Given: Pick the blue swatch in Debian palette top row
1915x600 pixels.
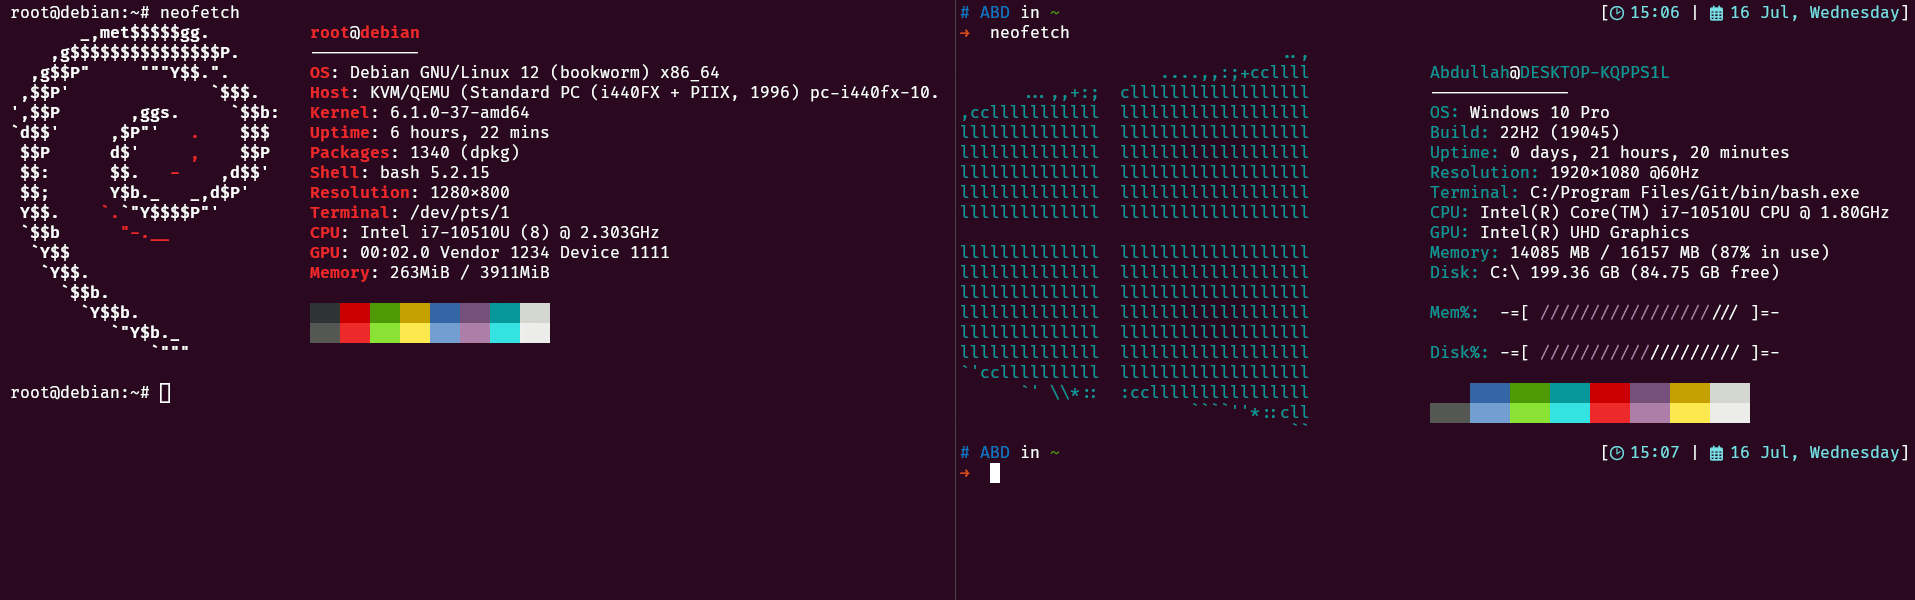Looking at the screenshot, I should point(445,313).
